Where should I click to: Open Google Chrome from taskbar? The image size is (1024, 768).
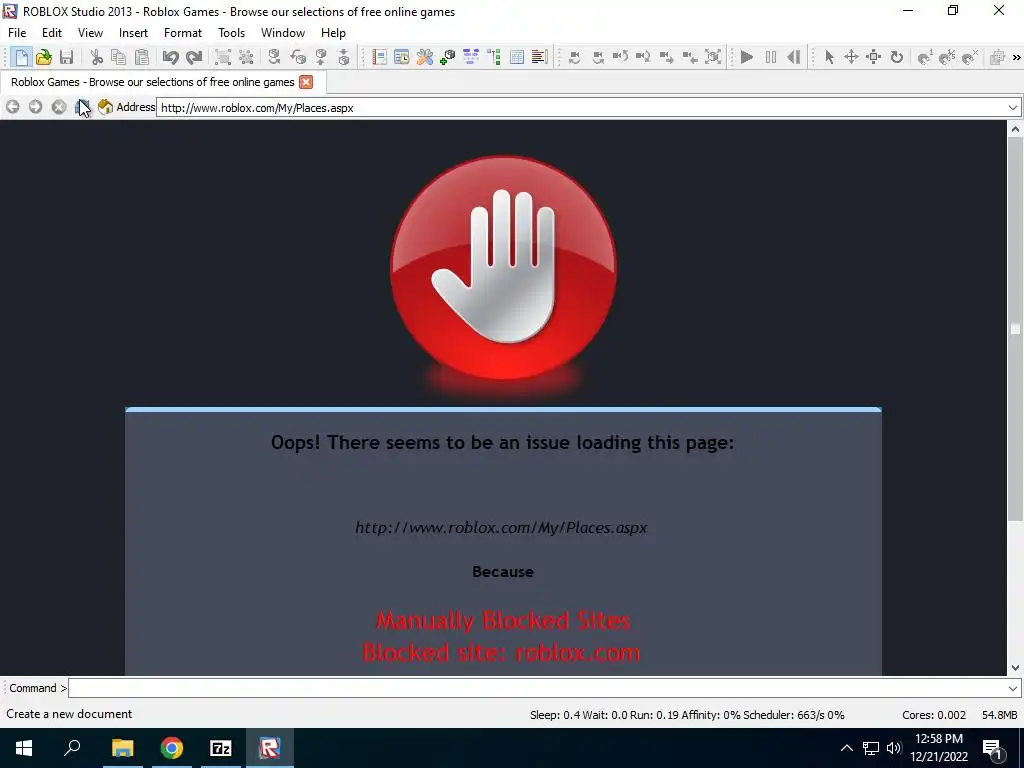click(172, 748)
